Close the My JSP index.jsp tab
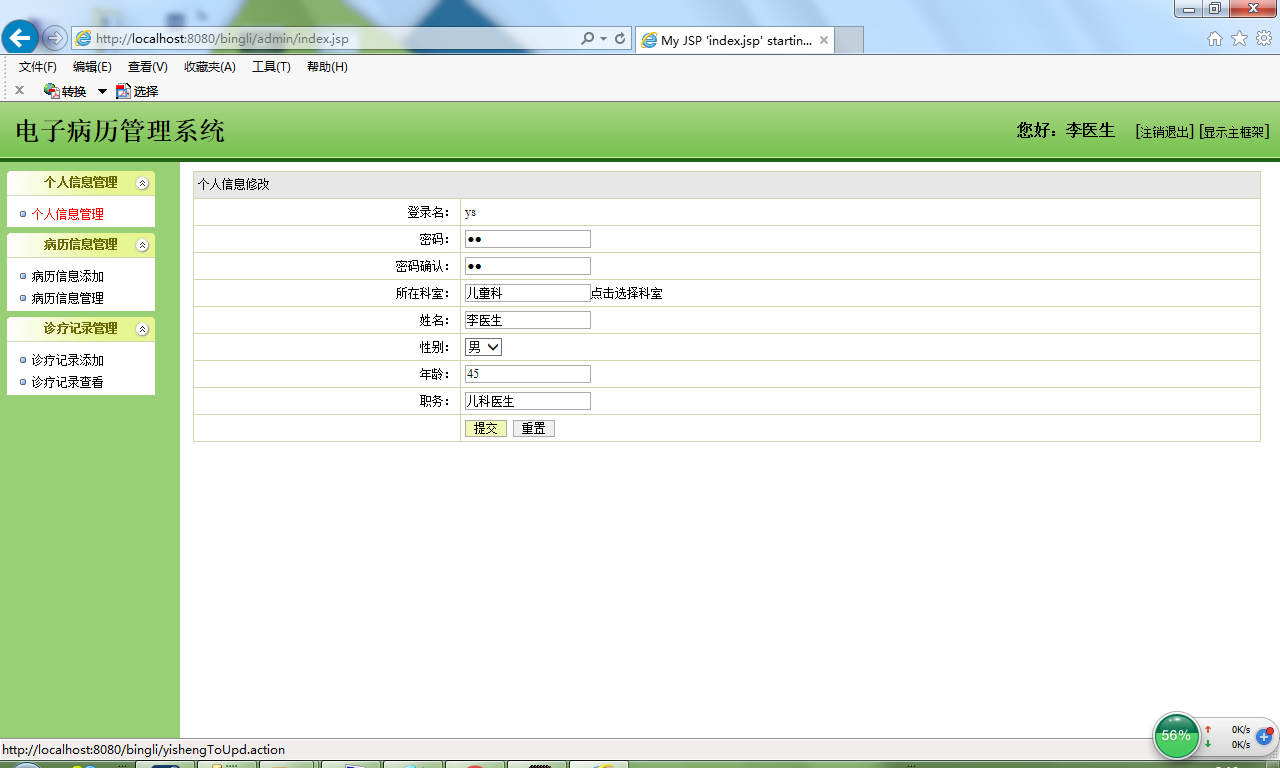The height and width of the screenshot is (768, 1280). tap(824, 41)
